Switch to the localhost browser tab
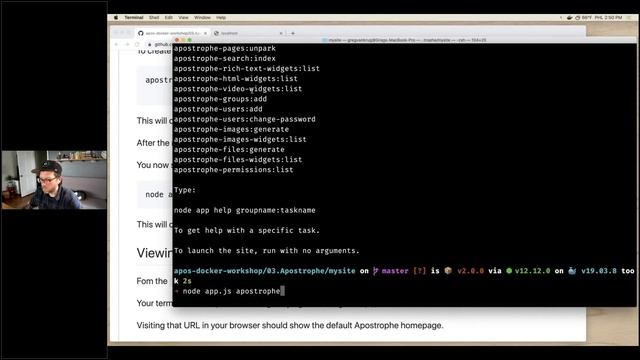The image size is (640, 360). tap(247, 33)
